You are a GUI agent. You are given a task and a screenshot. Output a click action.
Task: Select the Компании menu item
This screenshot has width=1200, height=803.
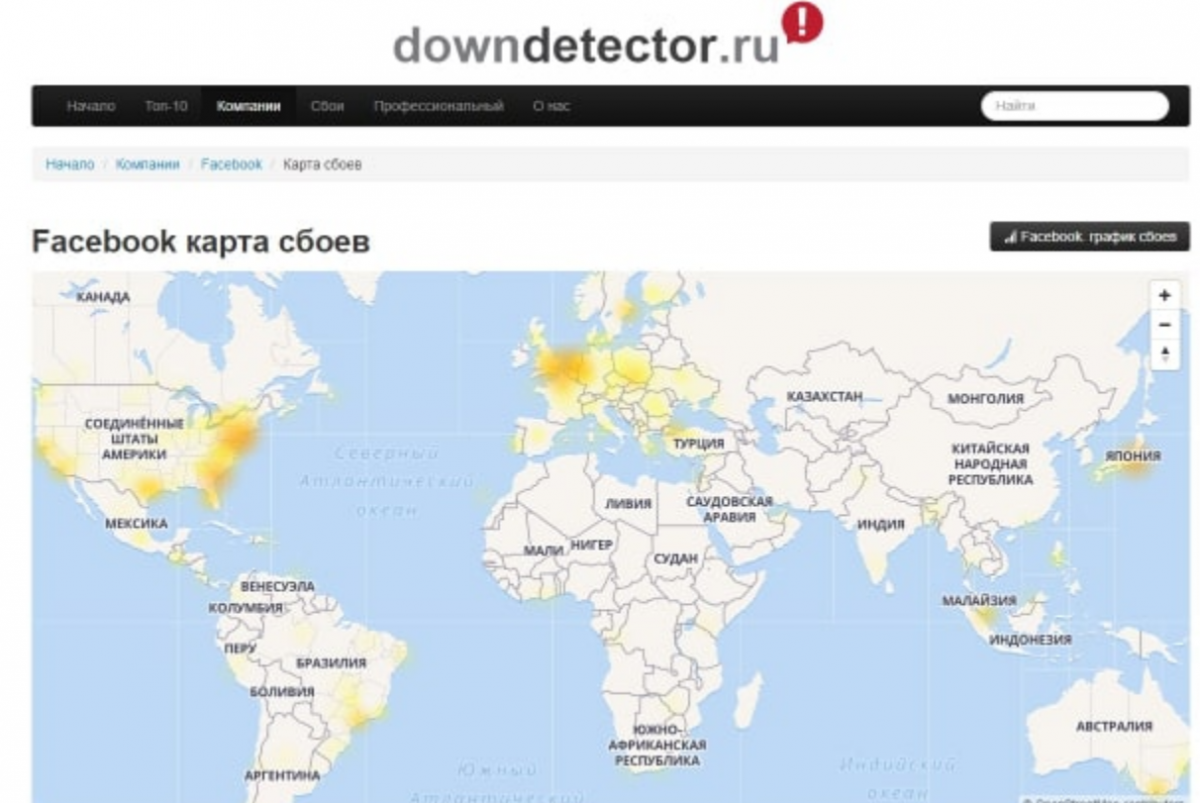pyautogui.click(x=249, y=106)
